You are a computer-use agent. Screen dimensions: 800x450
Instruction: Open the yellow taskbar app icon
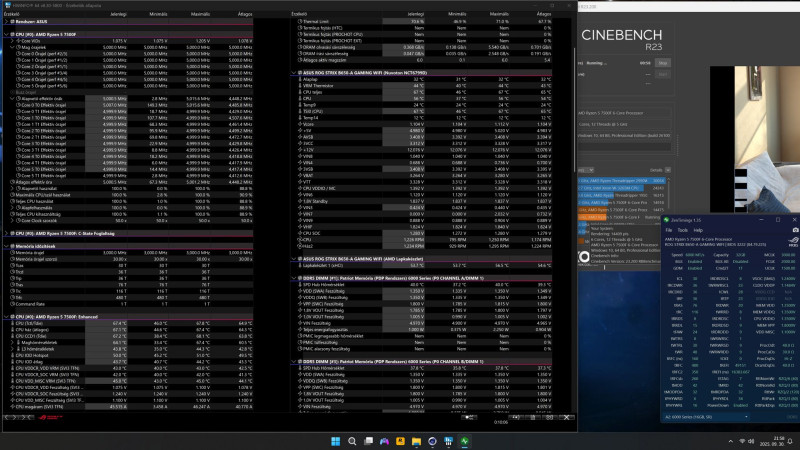click(x=400, y=441)
